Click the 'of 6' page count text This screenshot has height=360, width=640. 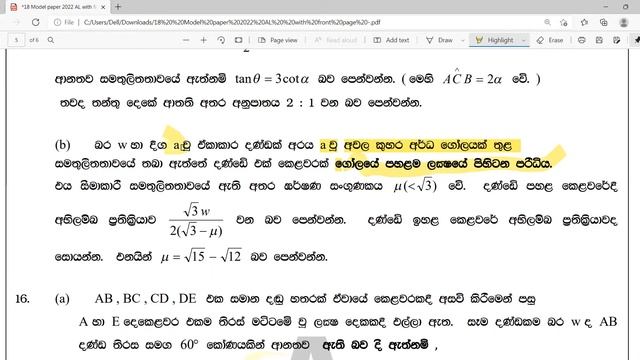point(34,40)
